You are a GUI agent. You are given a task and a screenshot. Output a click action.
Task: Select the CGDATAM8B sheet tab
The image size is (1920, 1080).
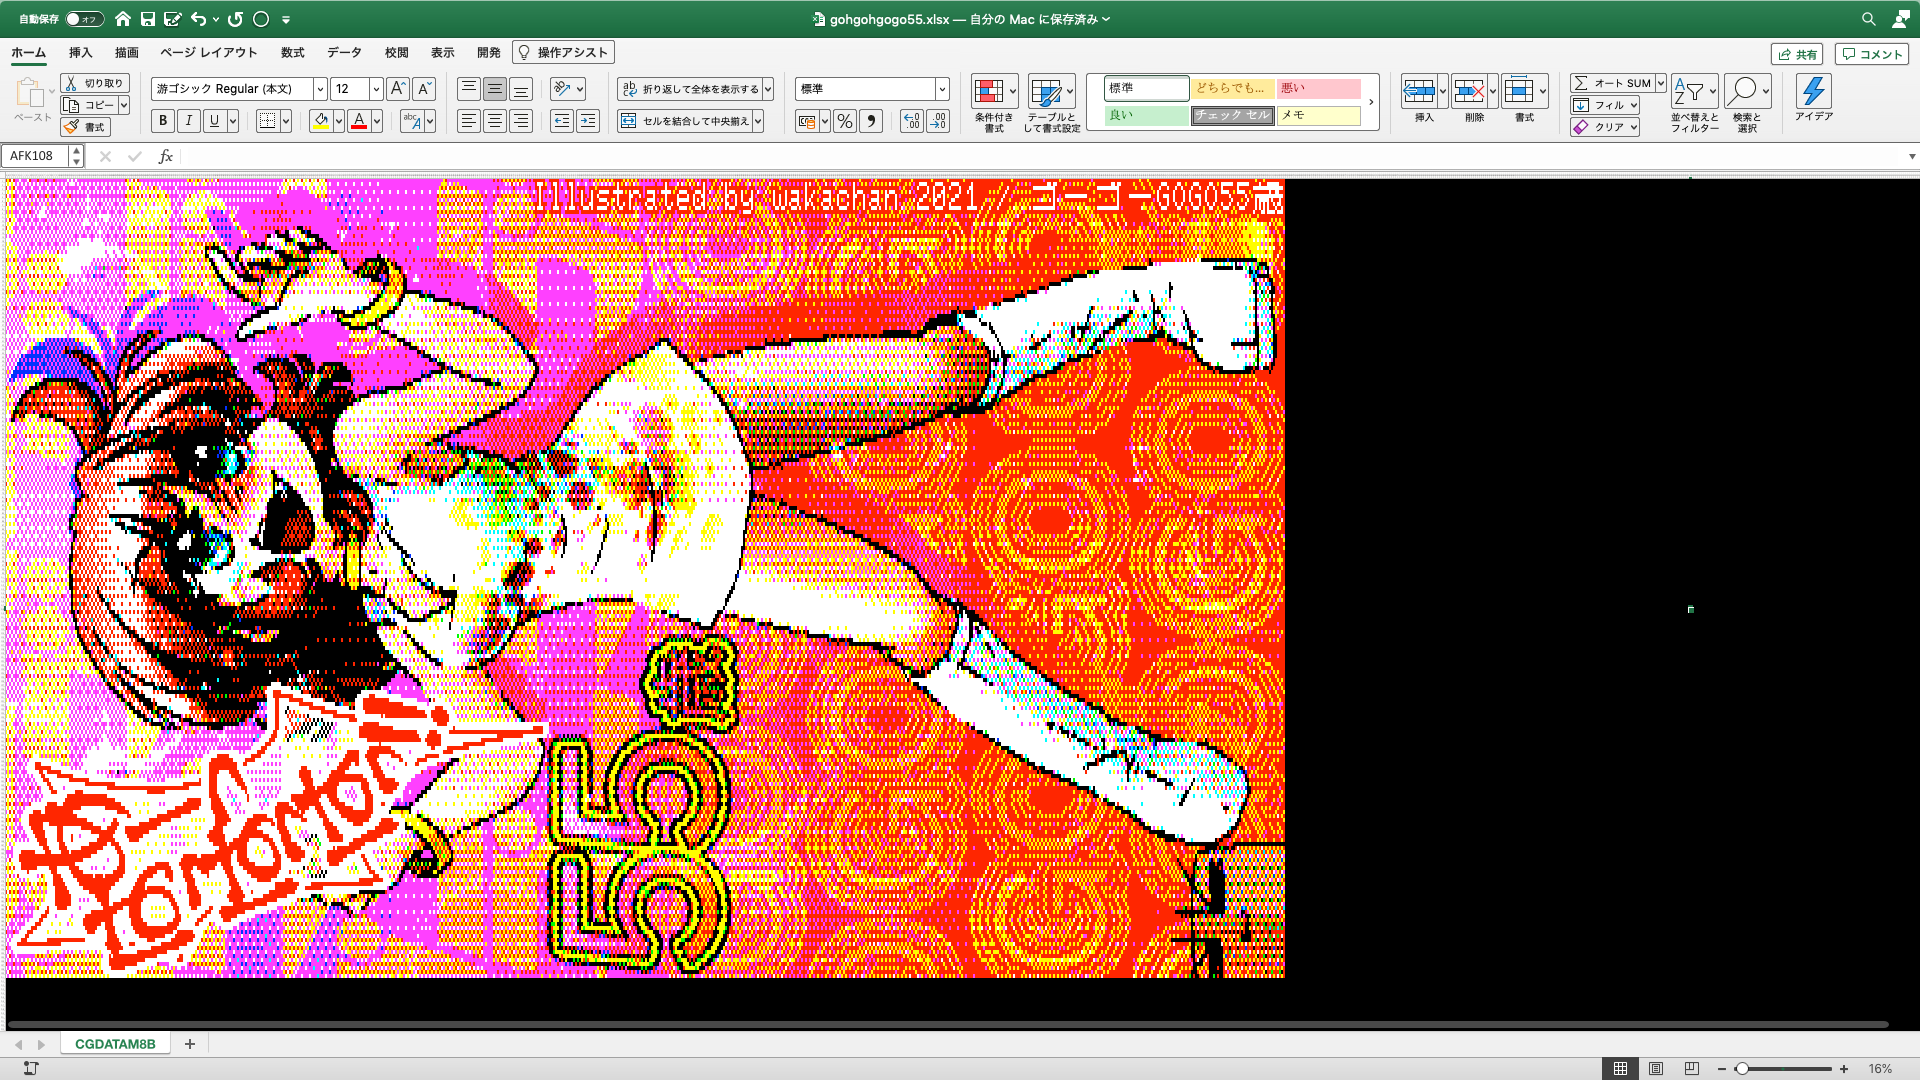pos(115,1044)
